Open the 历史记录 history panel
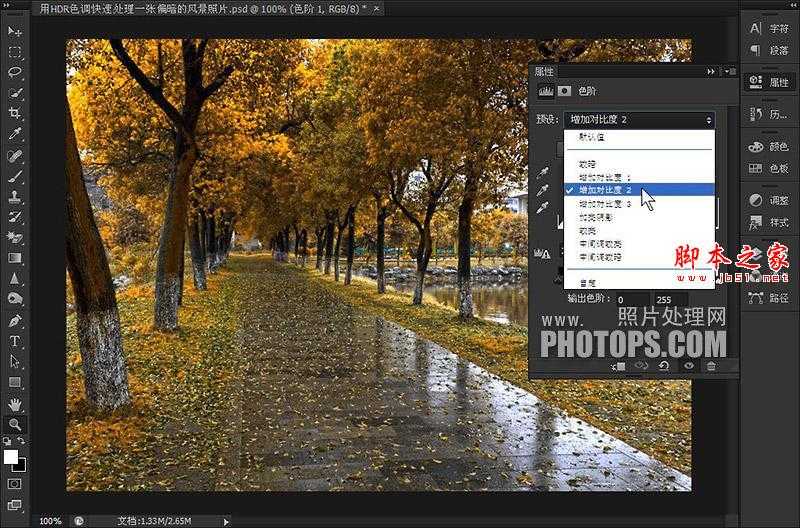The width and height of the screenshot is (800, 528). tap(769, 114)
